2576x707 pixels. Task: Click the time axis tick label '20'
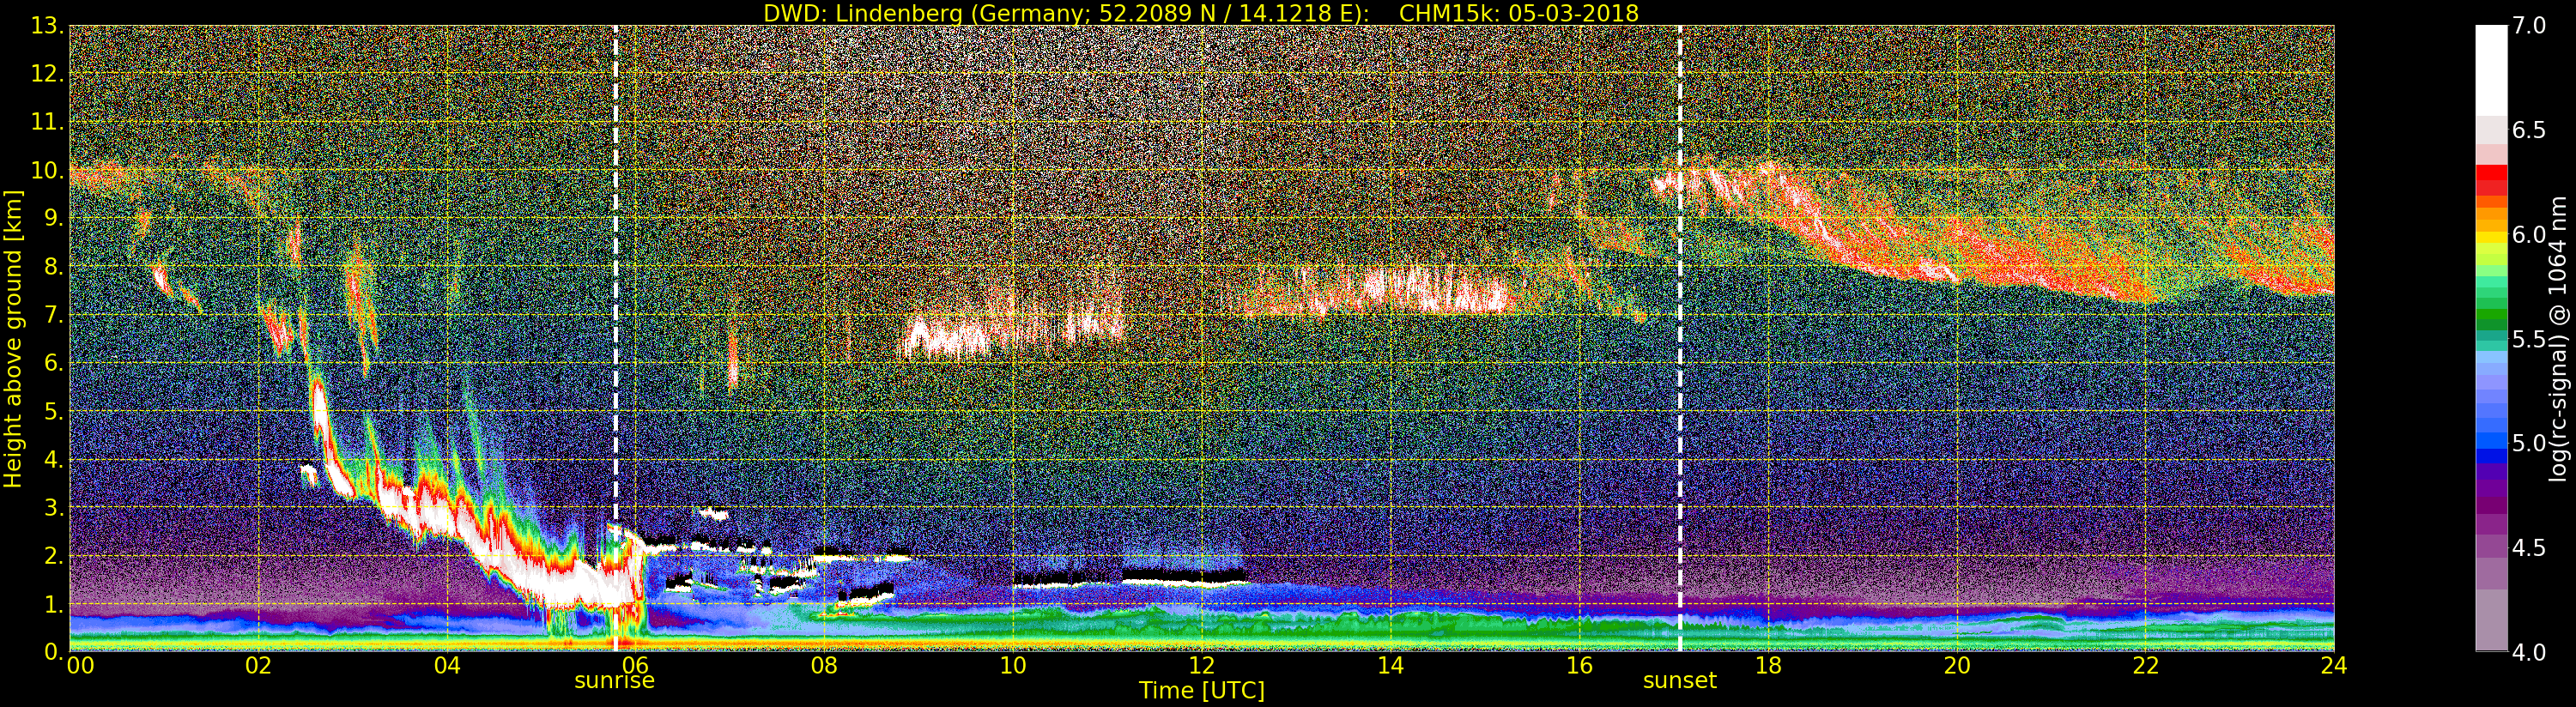click(1956, 665)
